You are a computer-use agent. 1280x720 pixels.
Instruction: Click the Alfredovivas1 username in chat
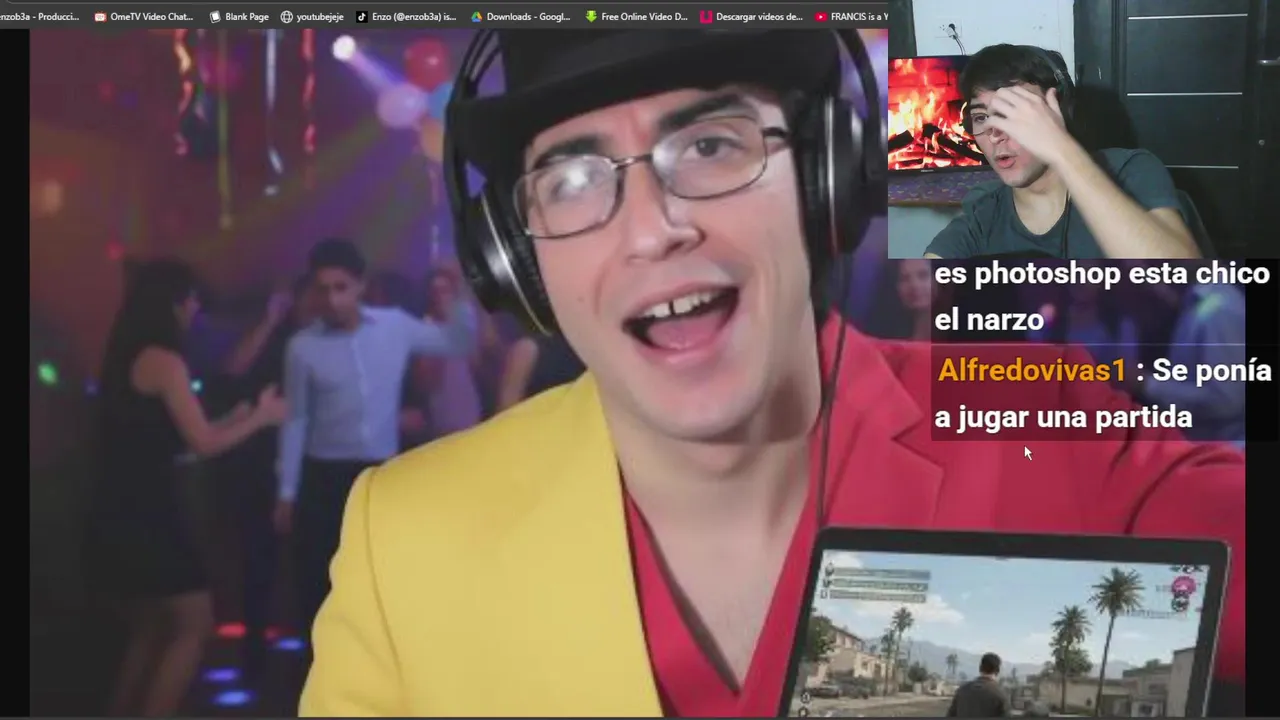(1031, 371)
